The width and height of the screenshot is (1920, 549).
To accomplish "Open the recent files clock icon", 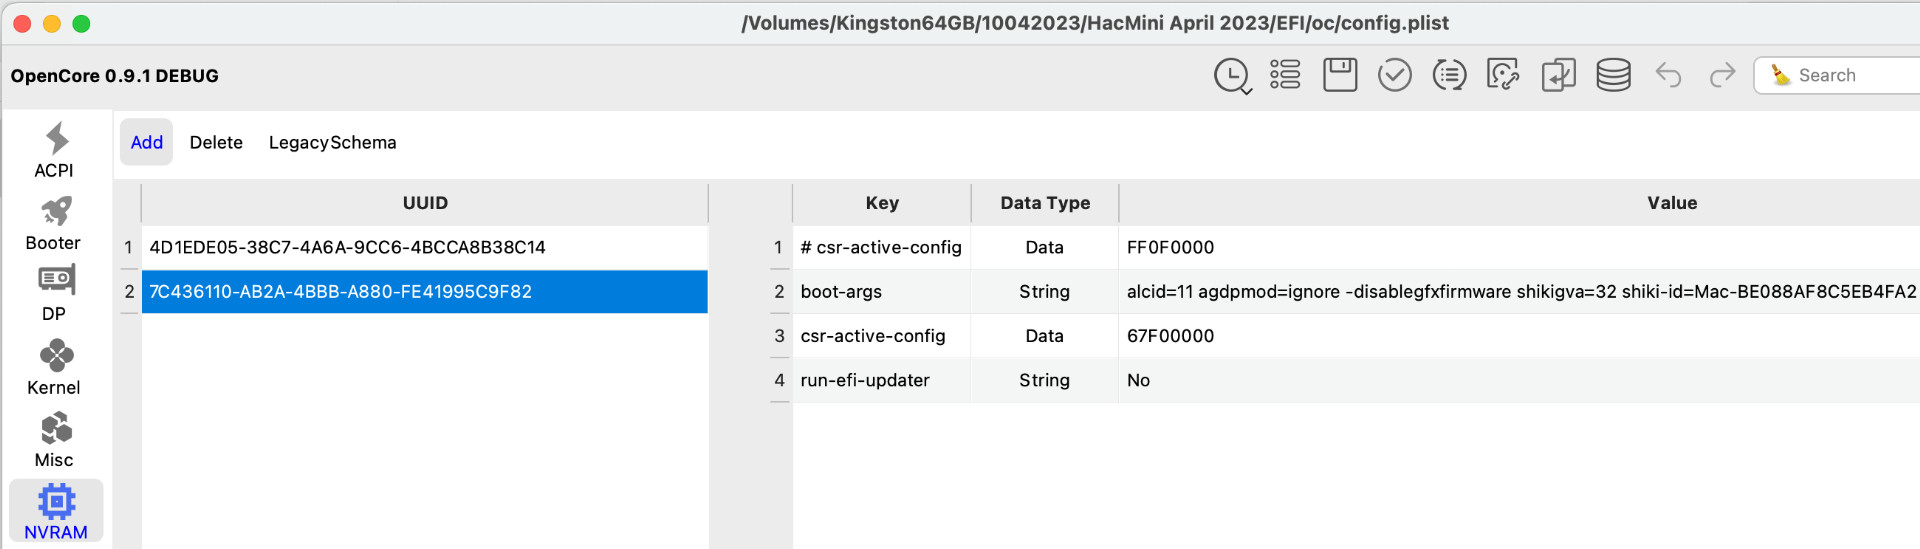I will click(1231, 76).
